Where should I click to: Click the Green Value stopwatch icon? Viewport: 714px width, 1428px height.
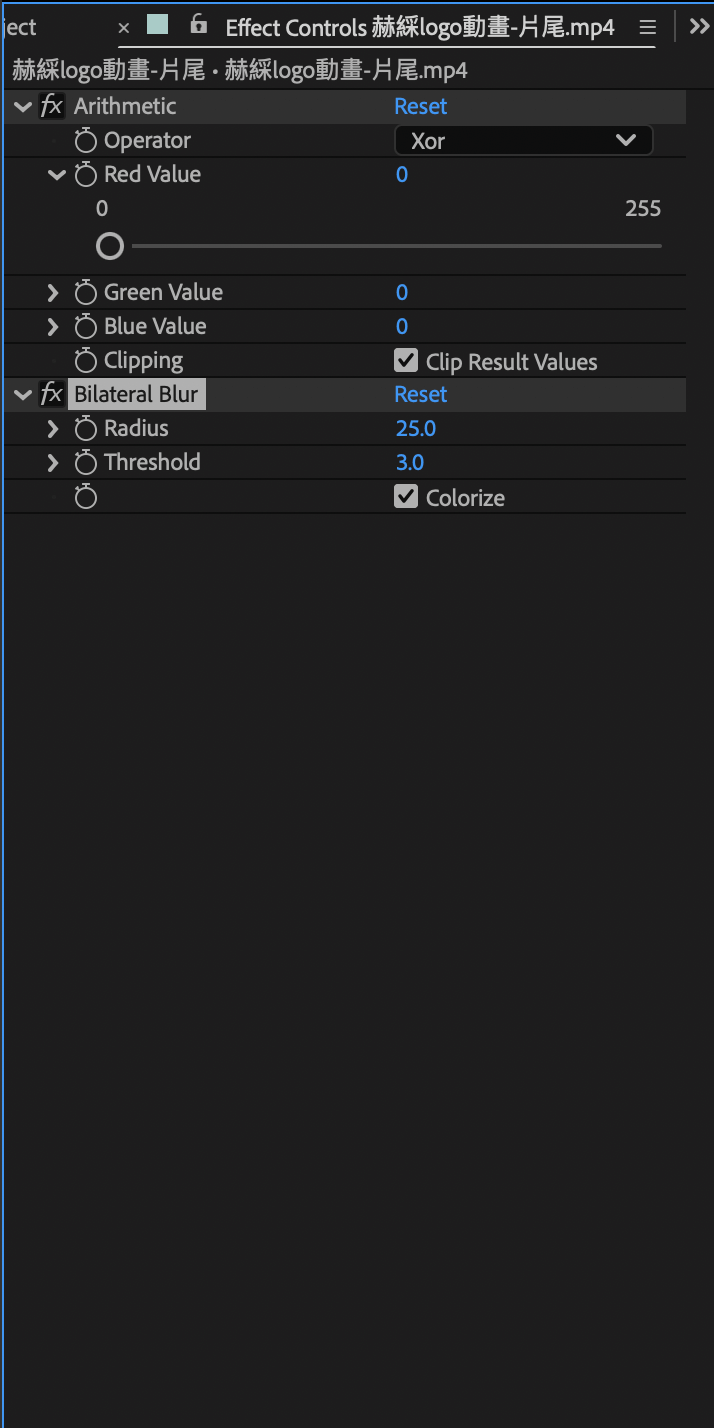[x=86, y=293]
